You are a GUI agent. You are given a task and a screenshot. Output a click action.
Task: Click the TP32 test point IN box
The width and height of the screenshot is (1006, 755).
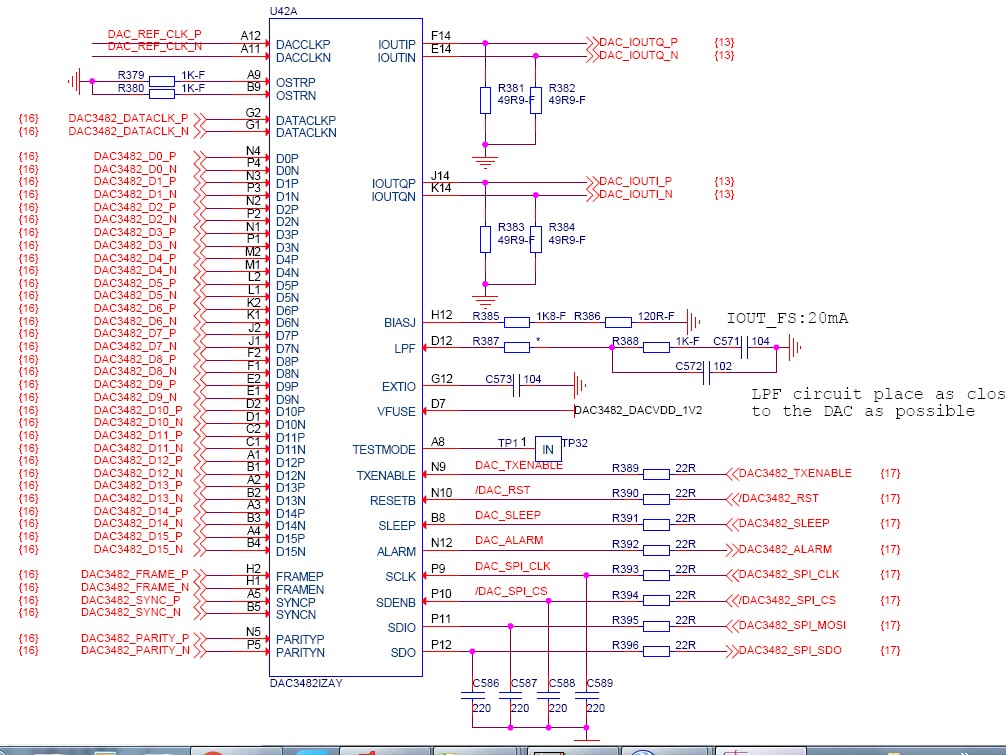tap(548, 449)
